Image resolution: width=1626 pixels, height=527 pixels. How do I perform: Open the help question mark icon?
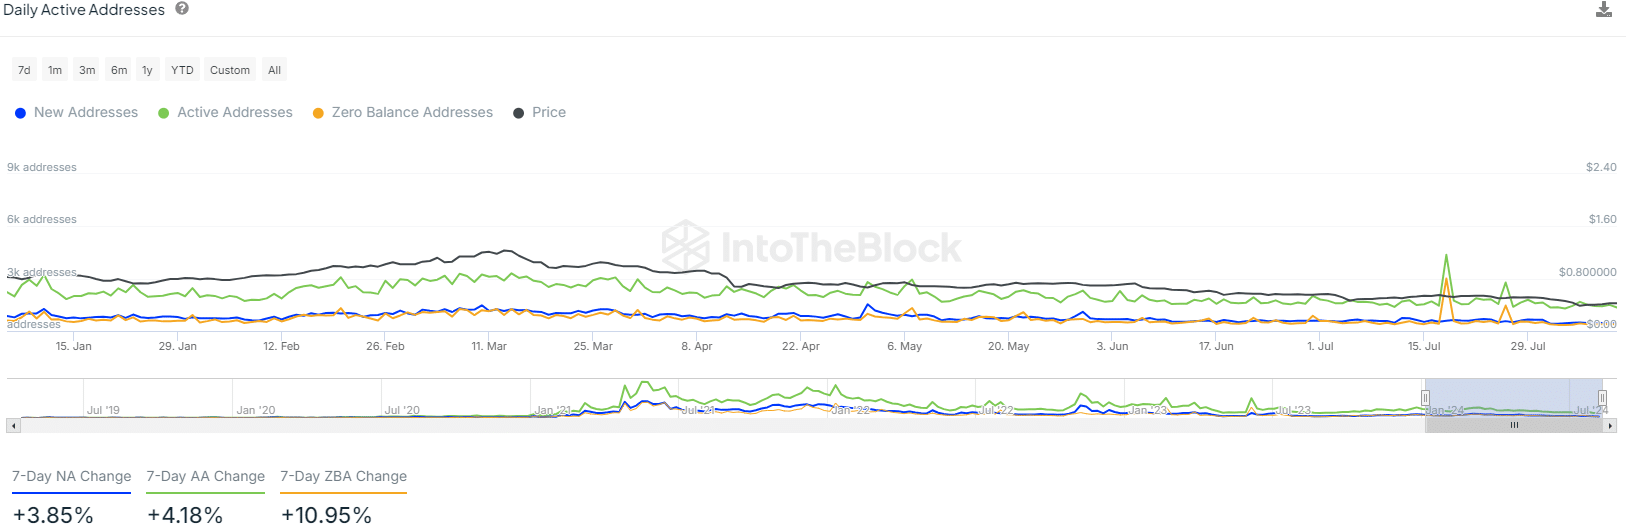(x=182, y=8)
